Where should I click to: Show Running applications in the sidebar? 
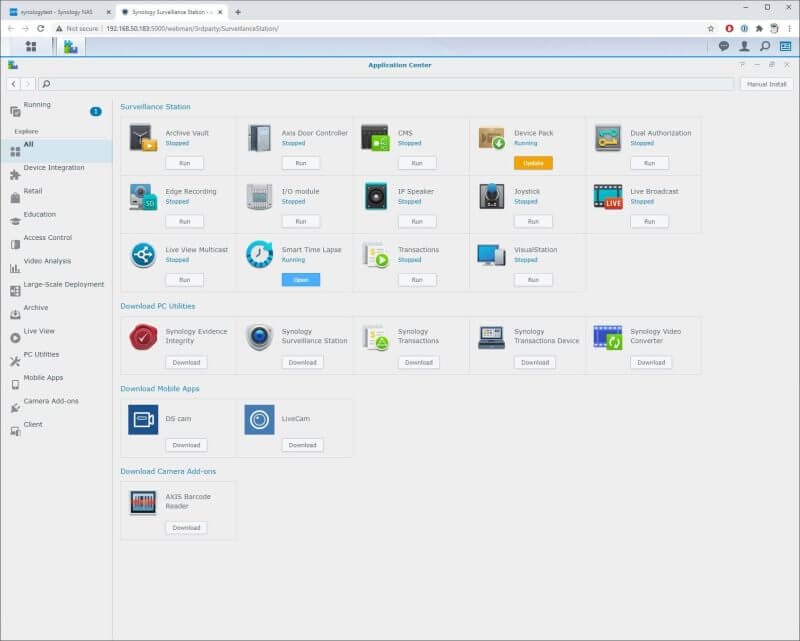[37, 105]
